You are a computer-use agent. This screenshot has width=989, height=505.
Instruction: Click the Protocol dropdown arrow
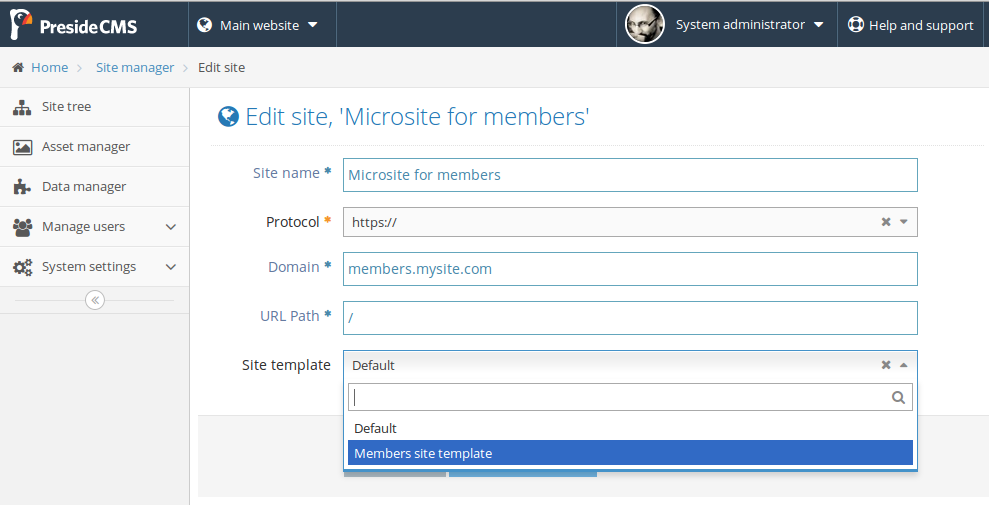click(903, 222)
